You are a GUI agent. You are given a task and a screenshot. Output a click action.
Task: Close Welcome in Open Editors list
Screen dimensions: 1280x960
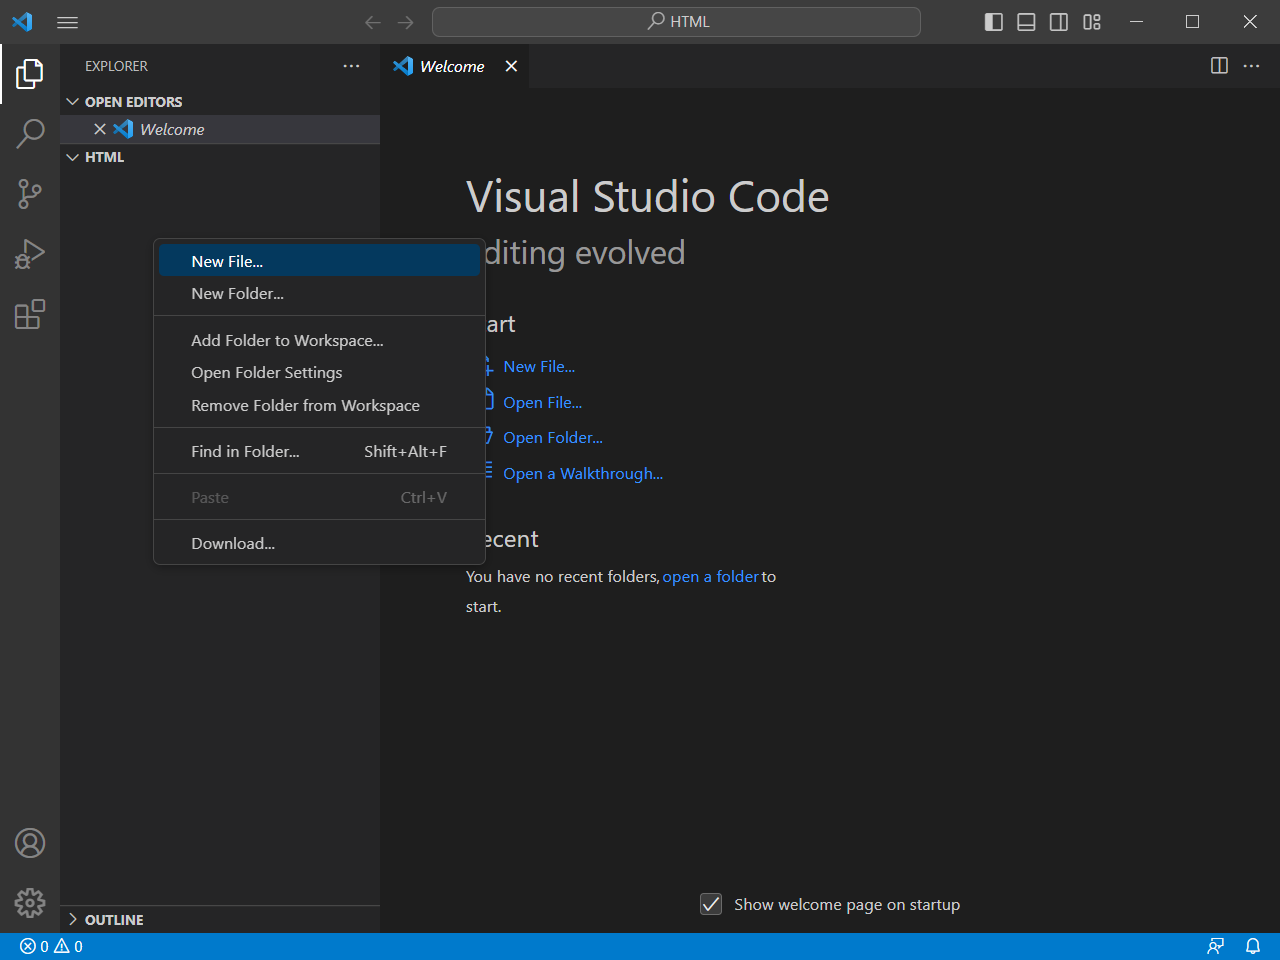[100, 129]
